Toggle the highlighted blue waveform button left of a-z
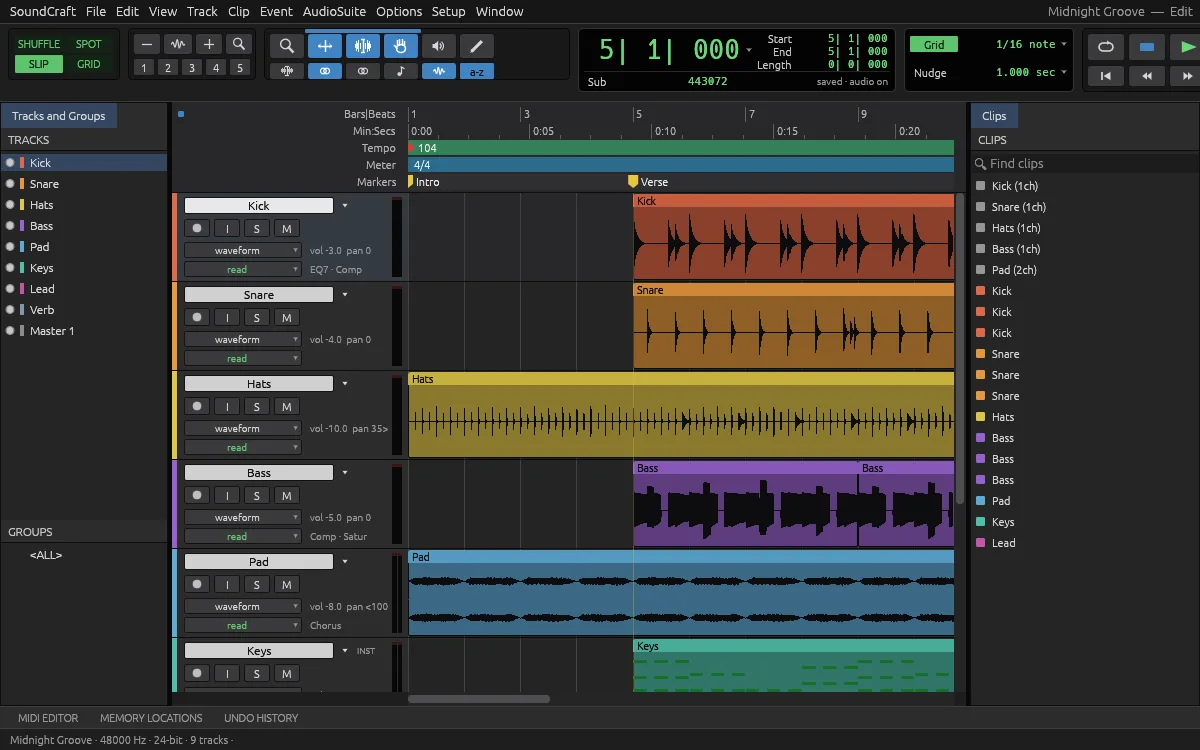 point(438,71)
